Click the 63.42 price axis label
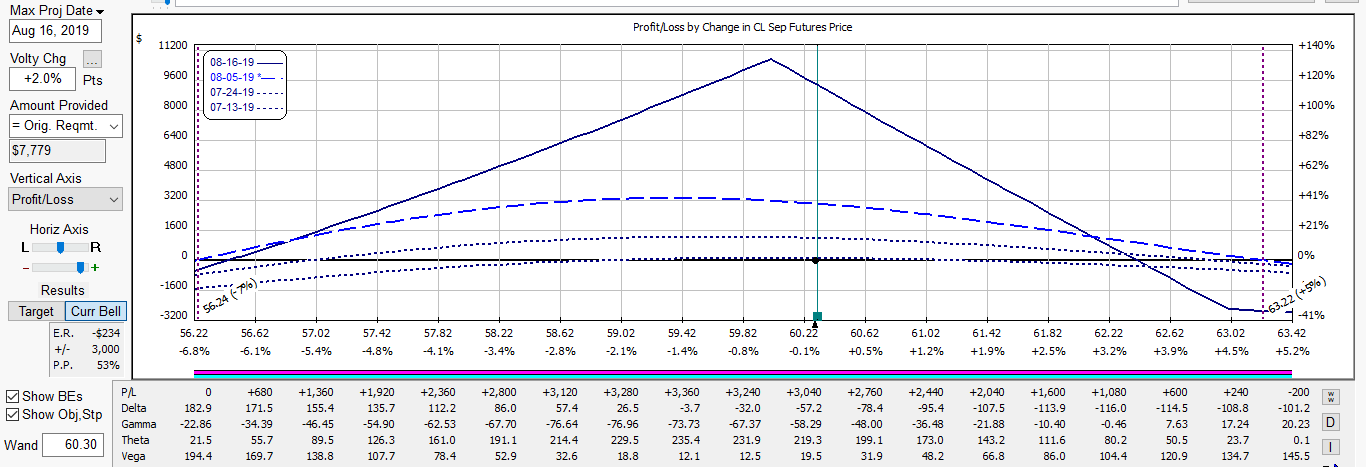Screen dimensions: 1366x467 [x=1291, y=333]
